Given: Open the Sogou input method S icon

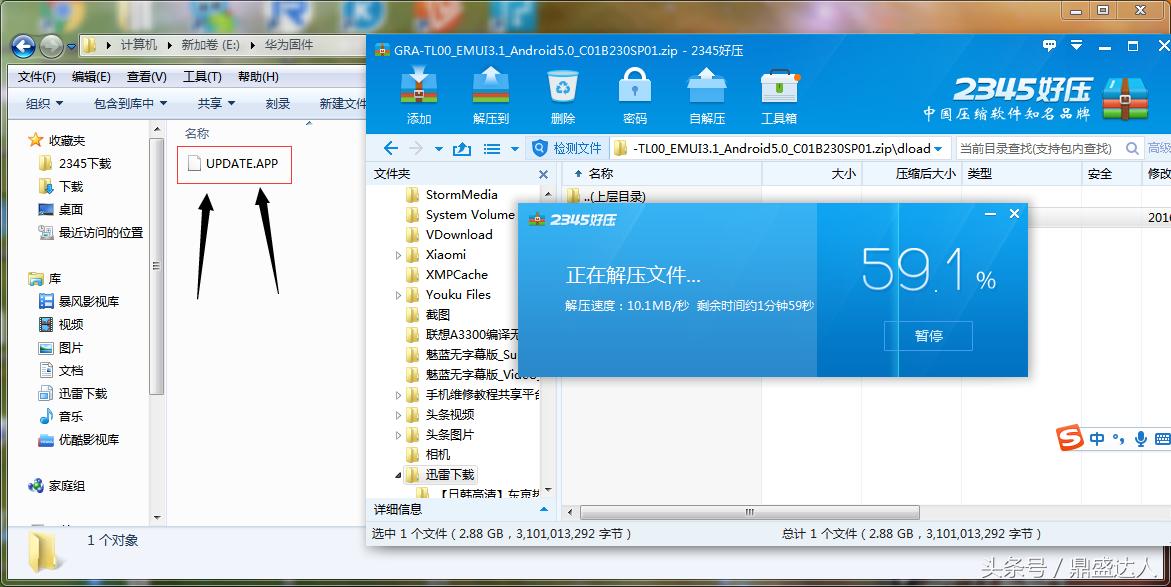Looking at the screenshot, I should tap(1070, 438).
